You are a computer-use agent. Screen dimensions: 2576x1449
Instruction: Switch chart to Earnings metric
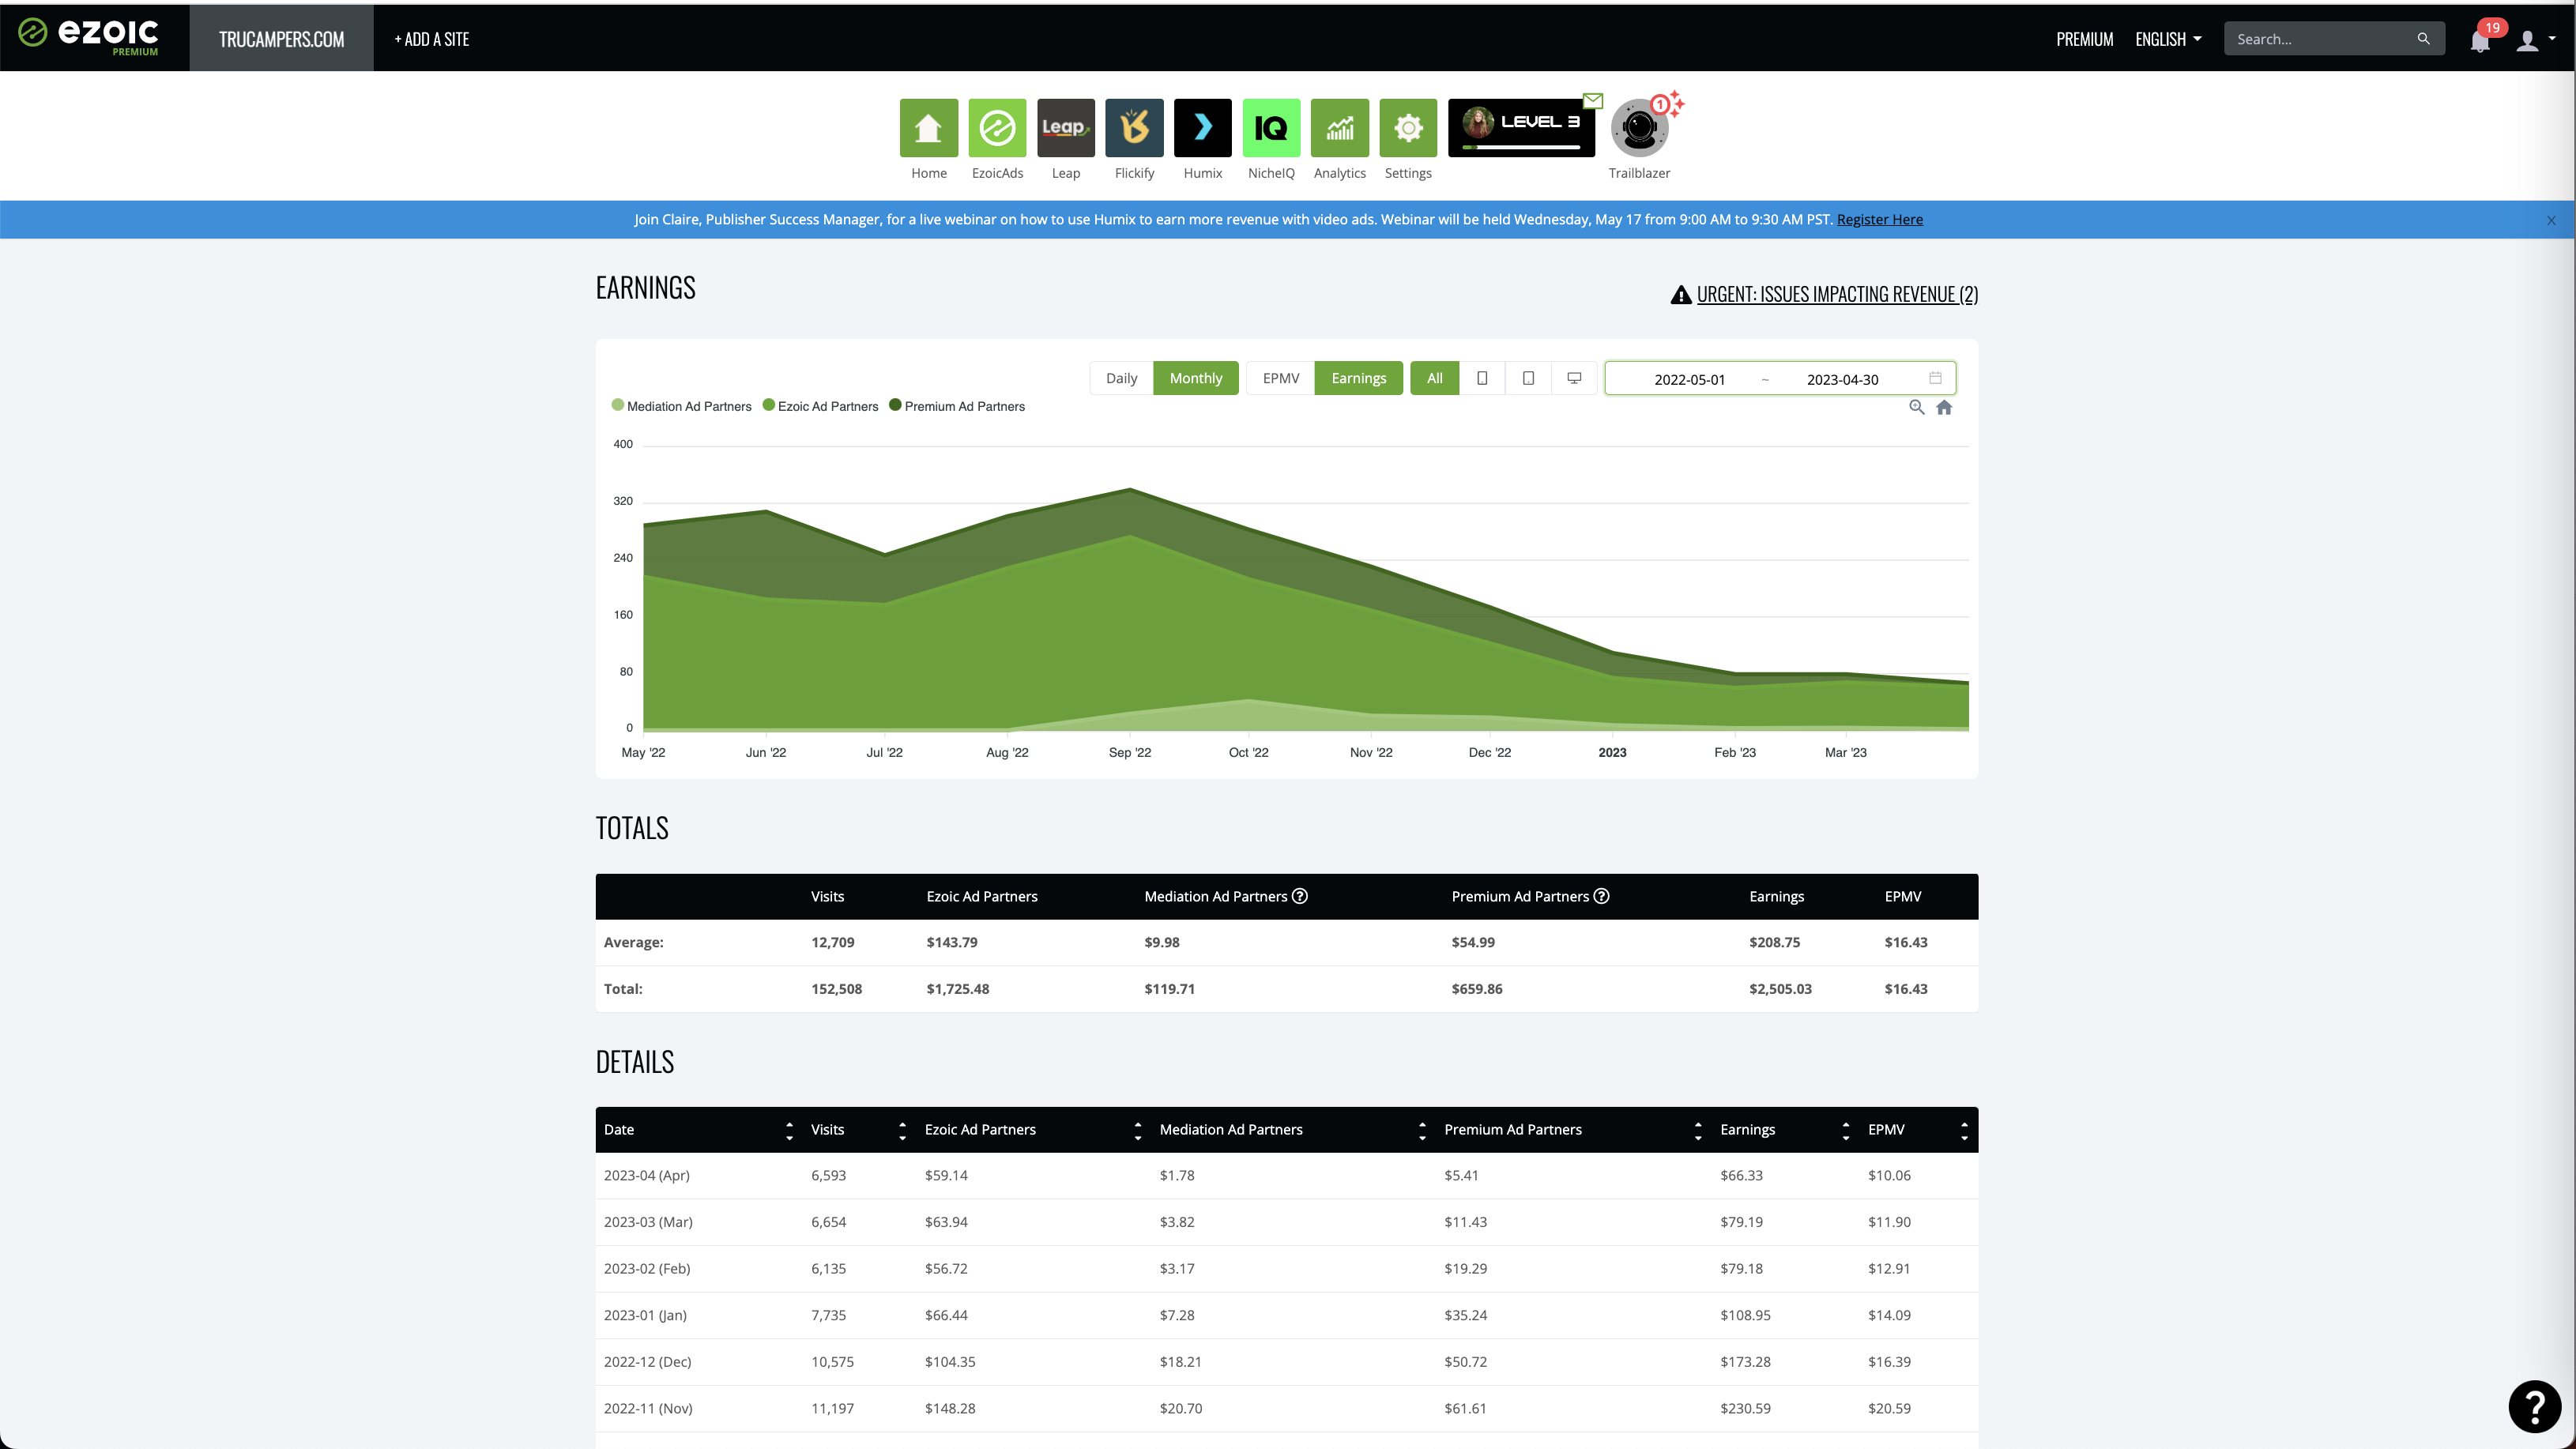(1358, 378)
